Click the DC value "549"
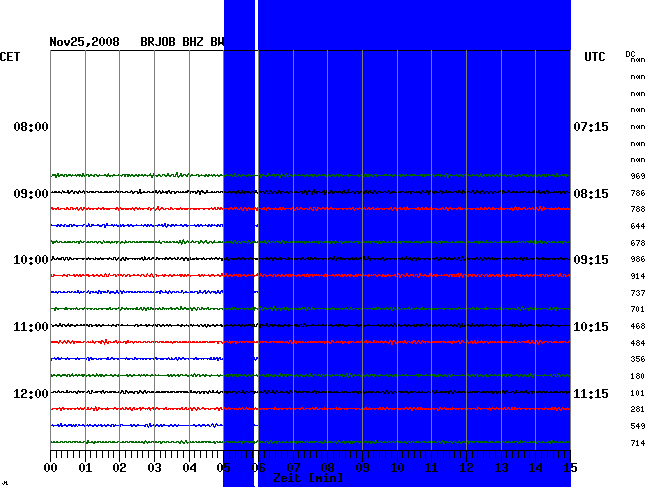 click(x=638, y=426)
